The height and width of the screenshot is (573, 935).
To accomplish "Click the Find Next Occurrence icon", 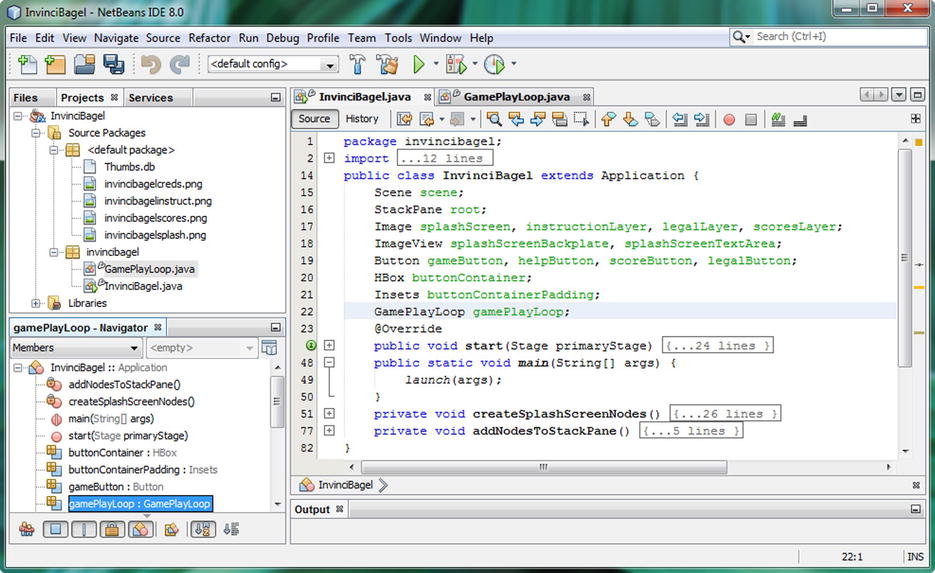I will [x=538, y=119].
